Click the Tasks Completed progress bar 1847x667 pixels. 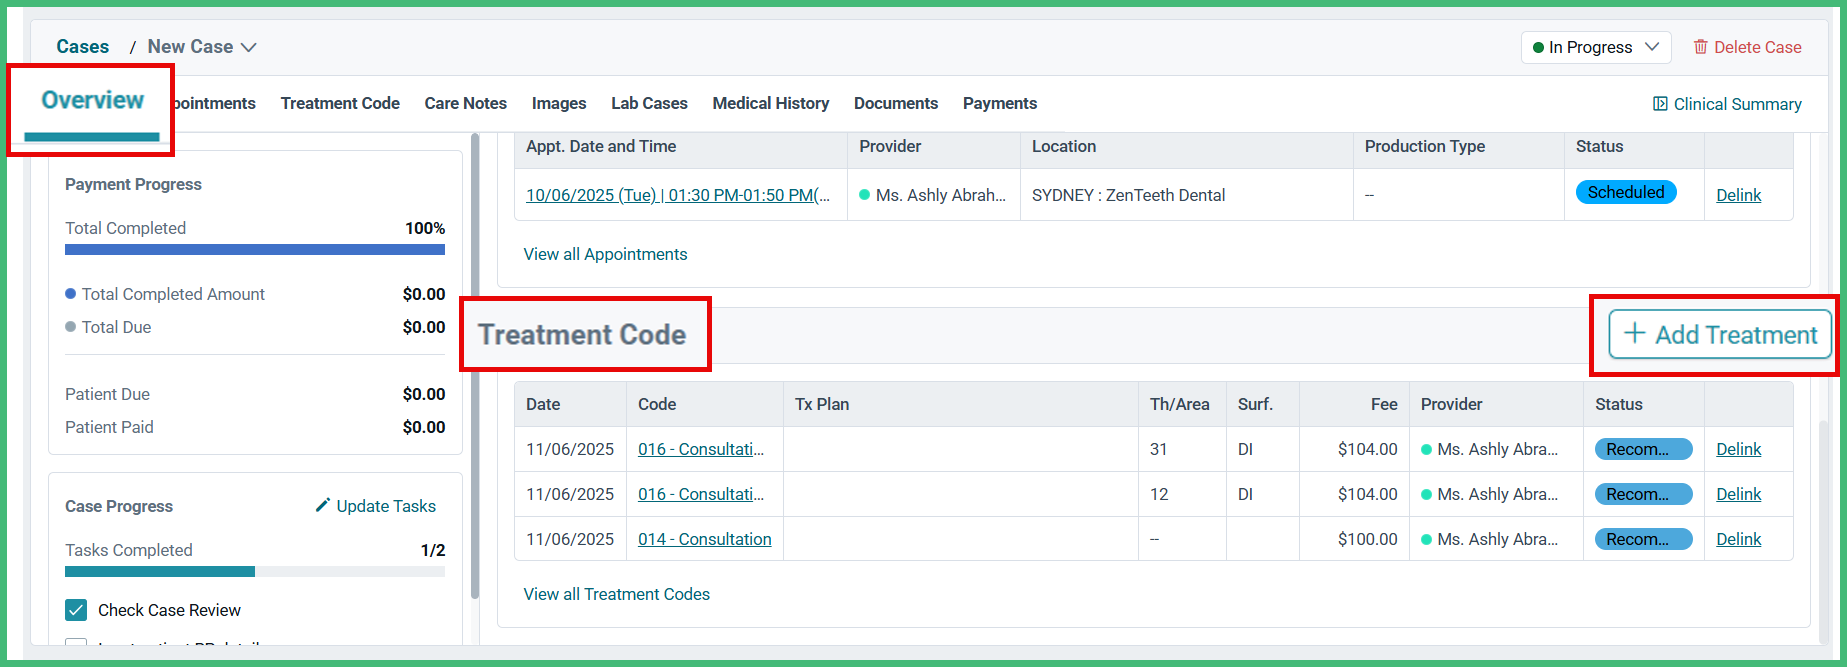(255, 572)
